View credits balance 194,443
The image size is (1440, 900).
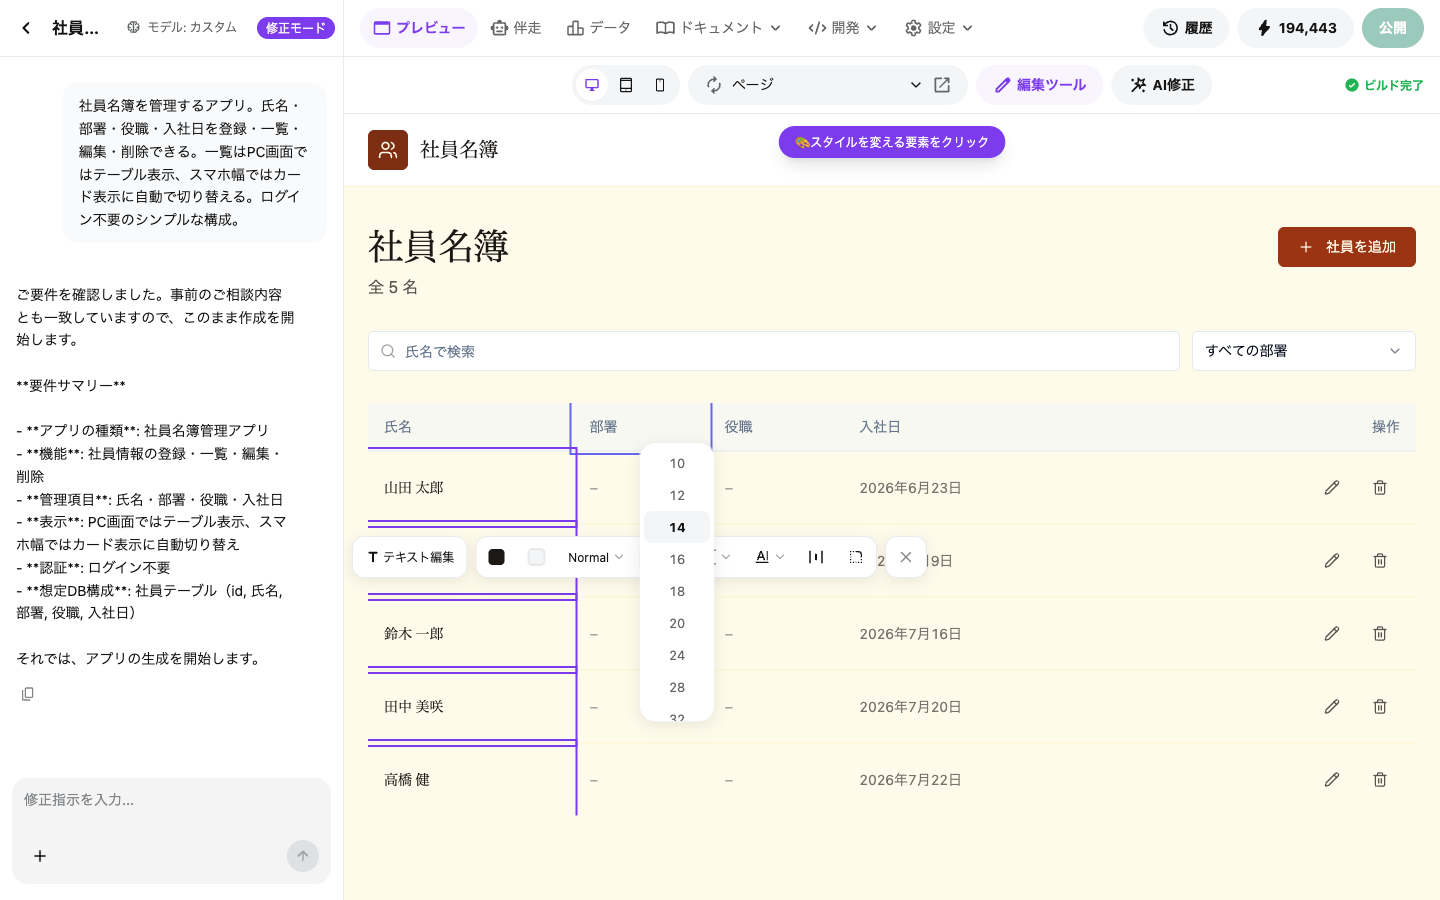click(x=1296, y=28)
